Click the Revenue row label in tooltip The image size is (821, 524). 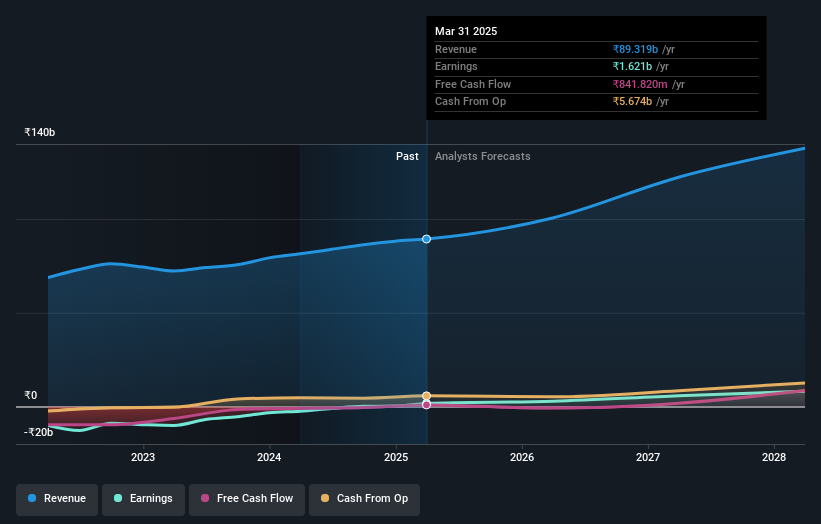[x=456, y=49]
